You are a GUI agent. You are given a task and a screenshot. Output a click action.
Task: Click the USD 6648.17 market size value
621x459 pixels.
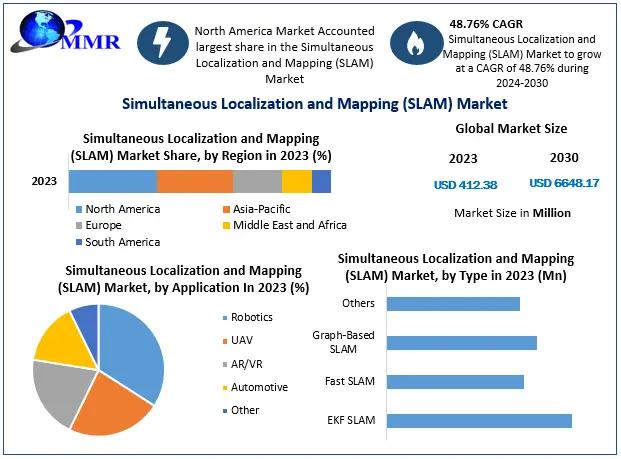click(564, 183)
